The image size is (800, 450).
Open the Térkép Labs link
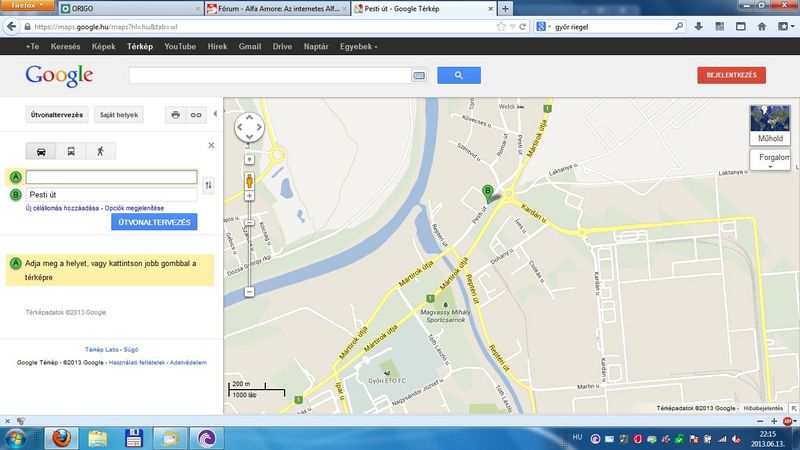(102, 349)
